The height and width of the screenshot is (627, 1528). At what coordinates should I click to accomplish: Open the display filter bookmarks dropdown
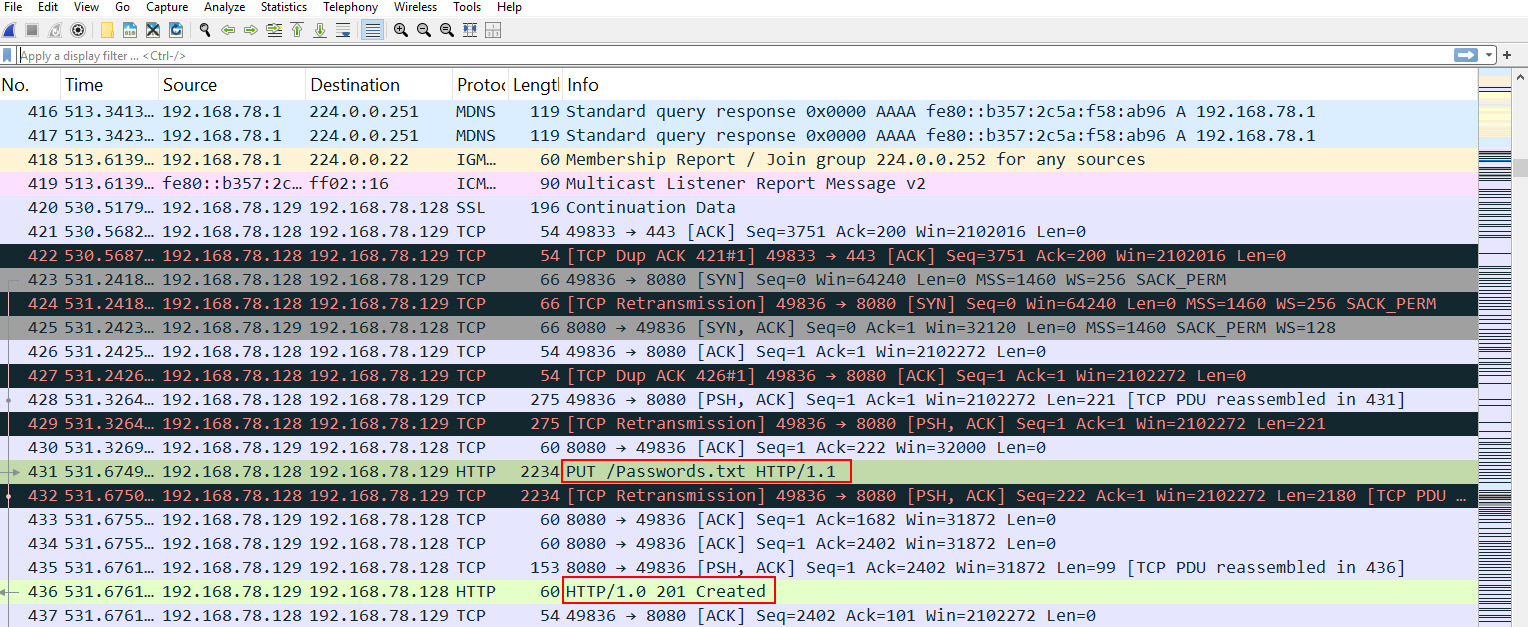9,56
